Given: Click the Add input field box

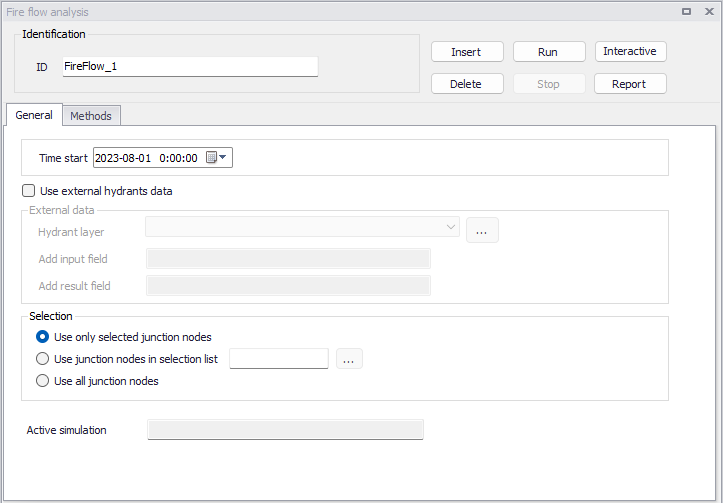Looking at the screenshot, I should click(288, 259).
